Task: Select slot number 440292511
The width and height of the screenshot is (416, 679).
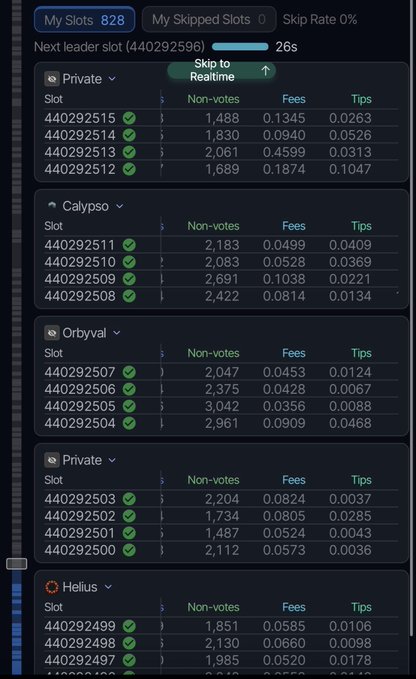Action: pyautogui.click(x=80, y=245)
